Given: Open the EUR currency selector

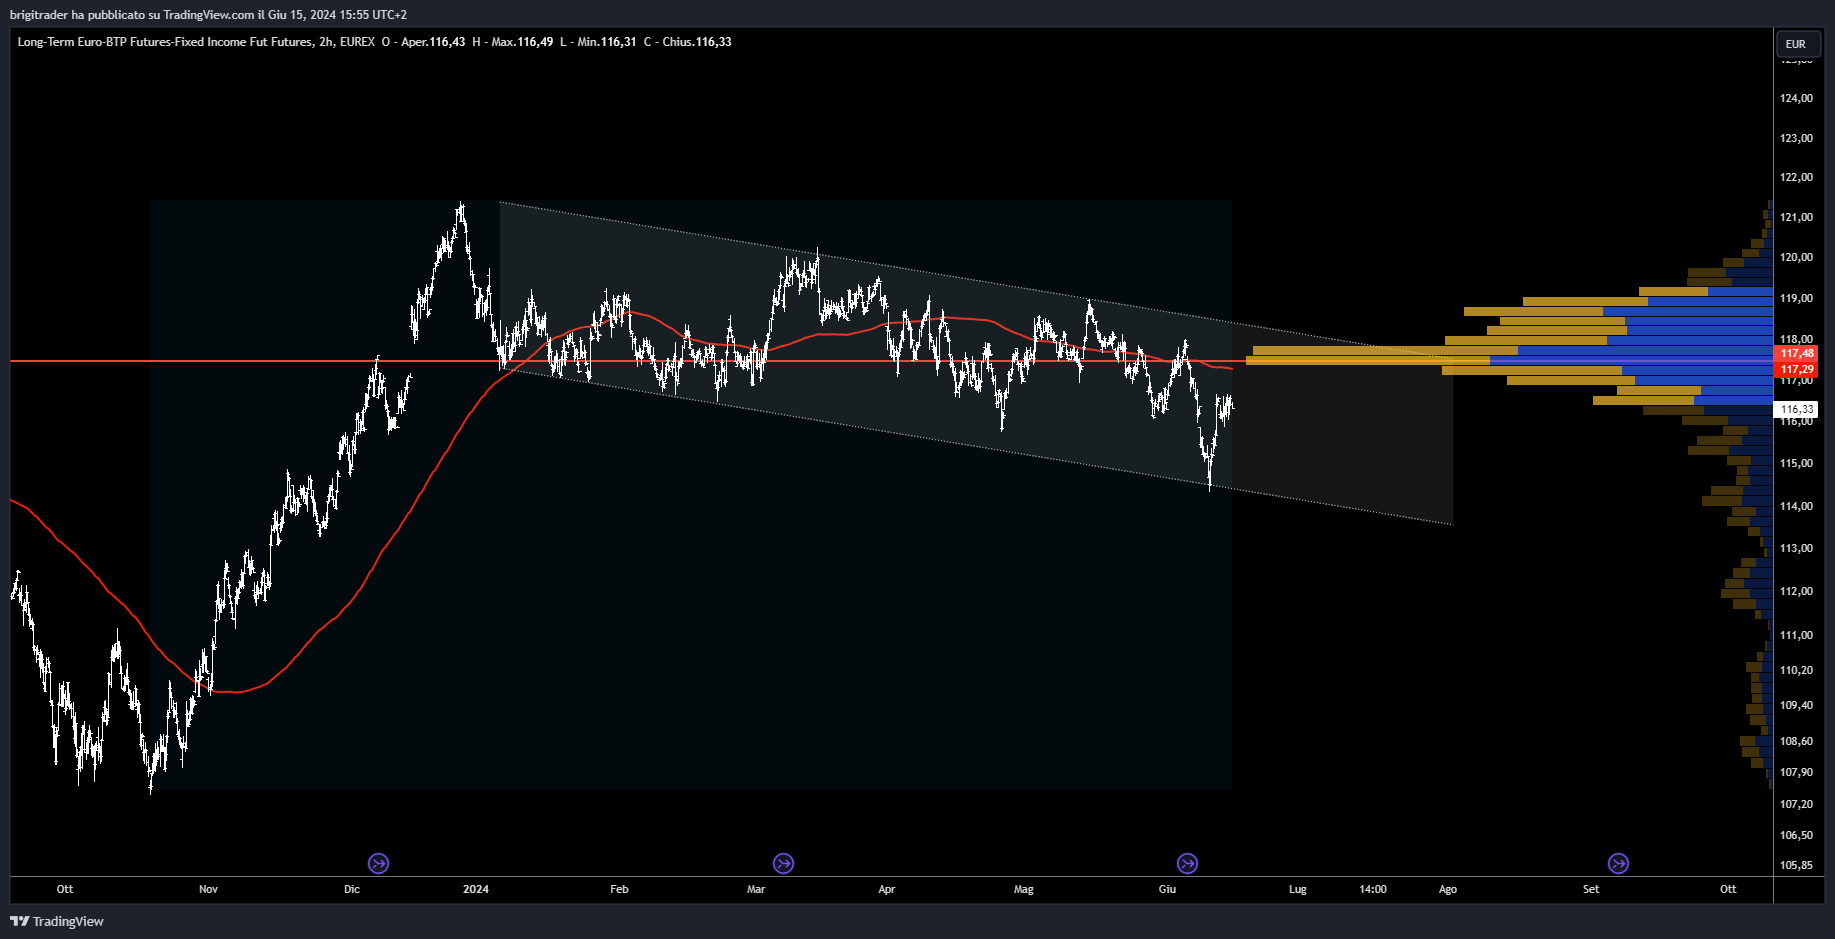Looking at the screenshot, I should 1796,44.
